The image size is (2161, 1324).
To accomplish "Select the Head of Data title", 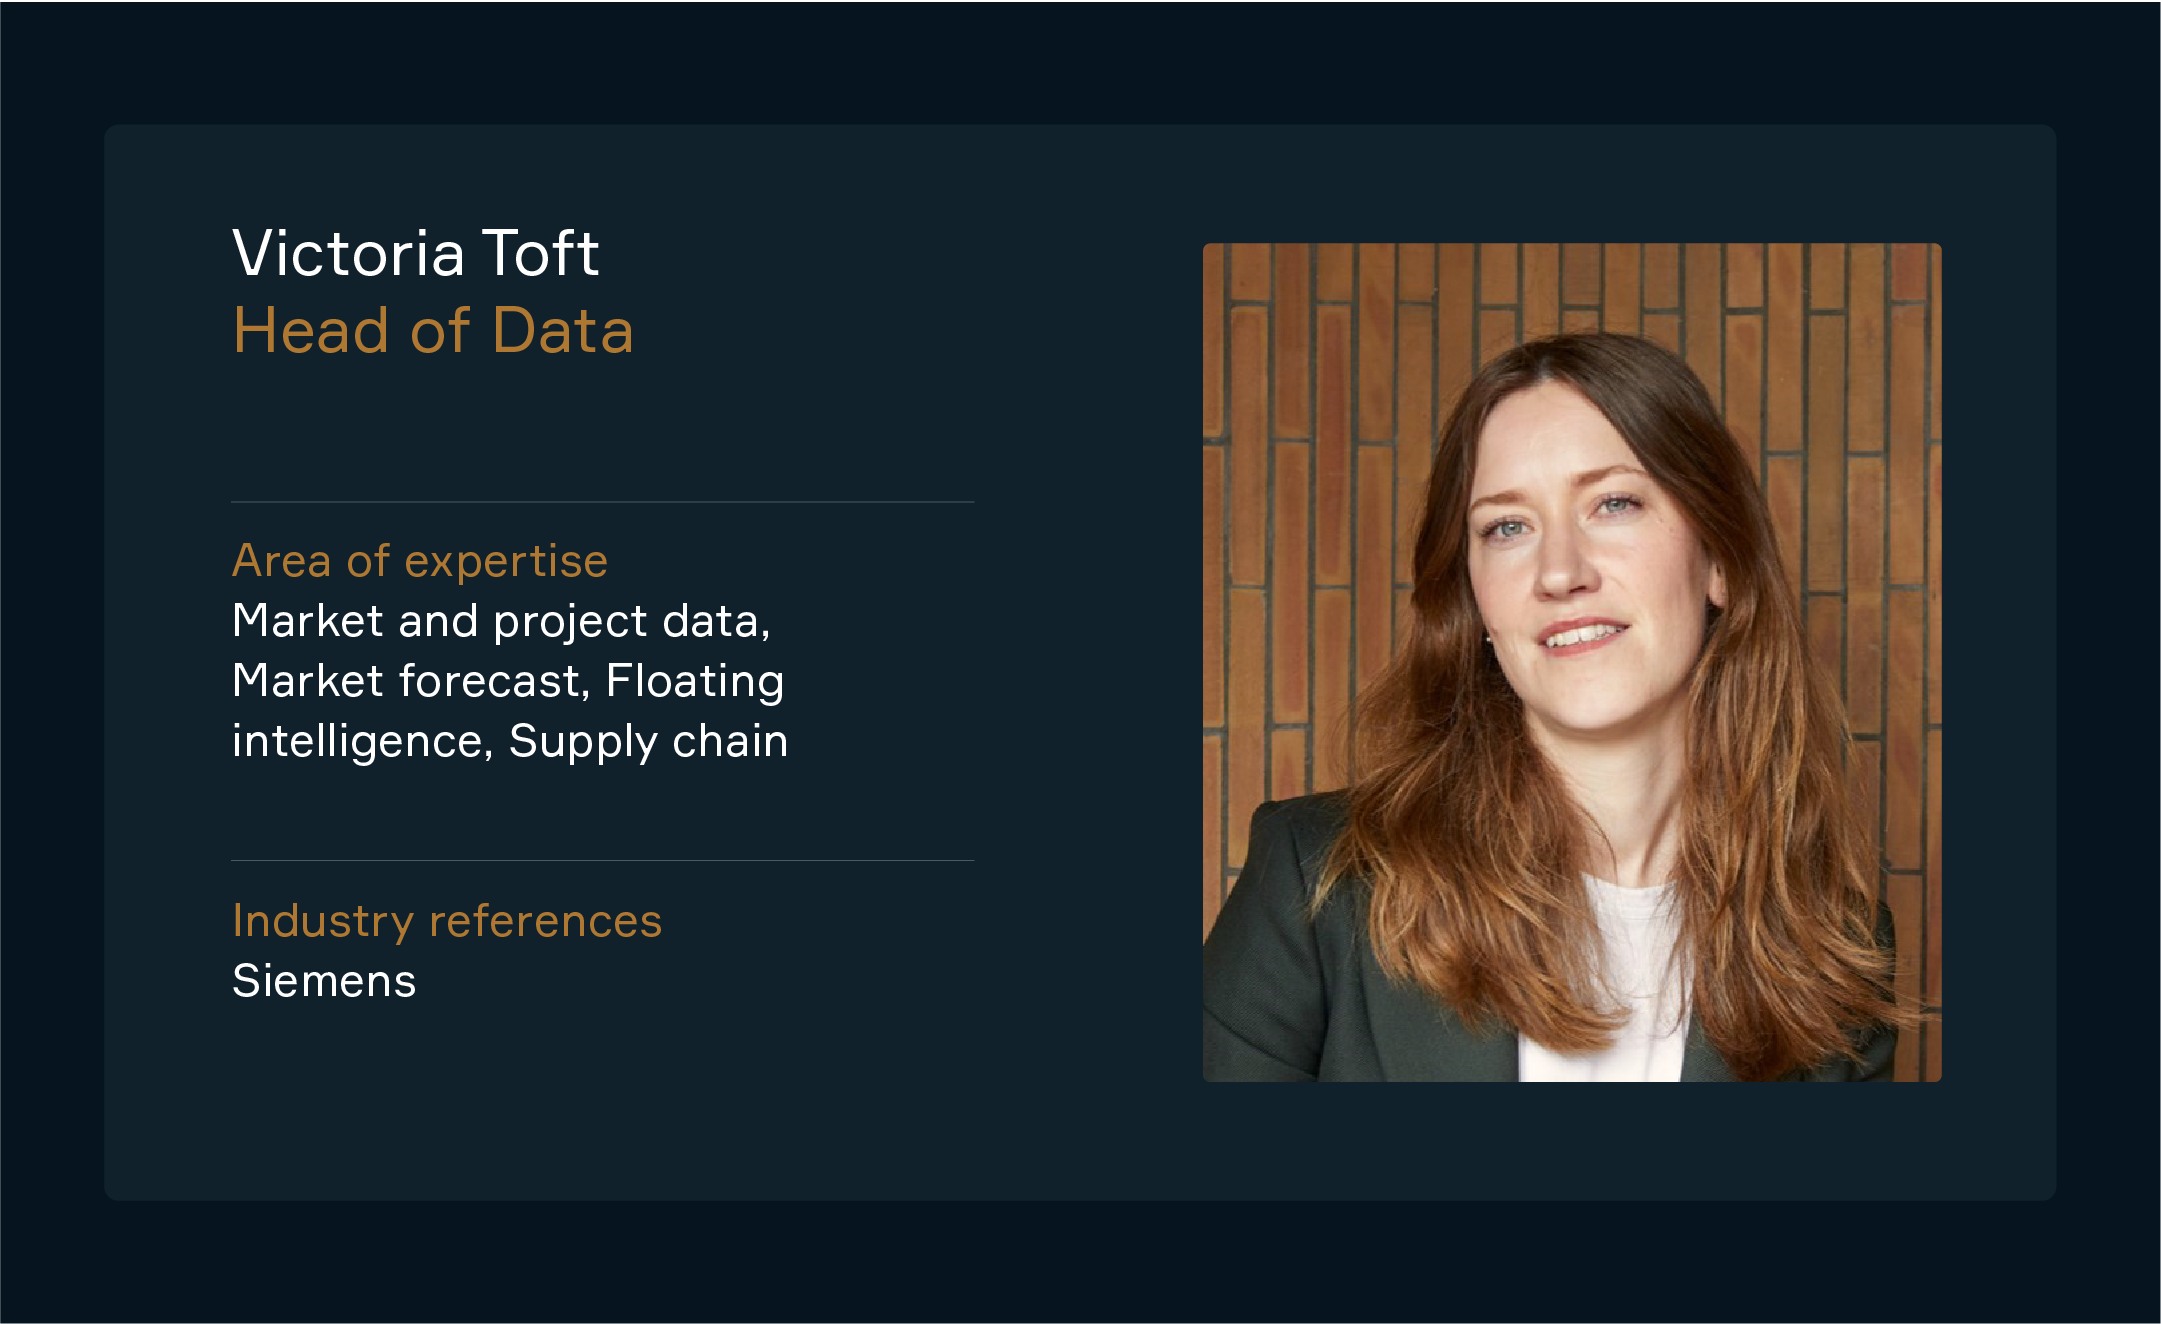I will 433,330.
